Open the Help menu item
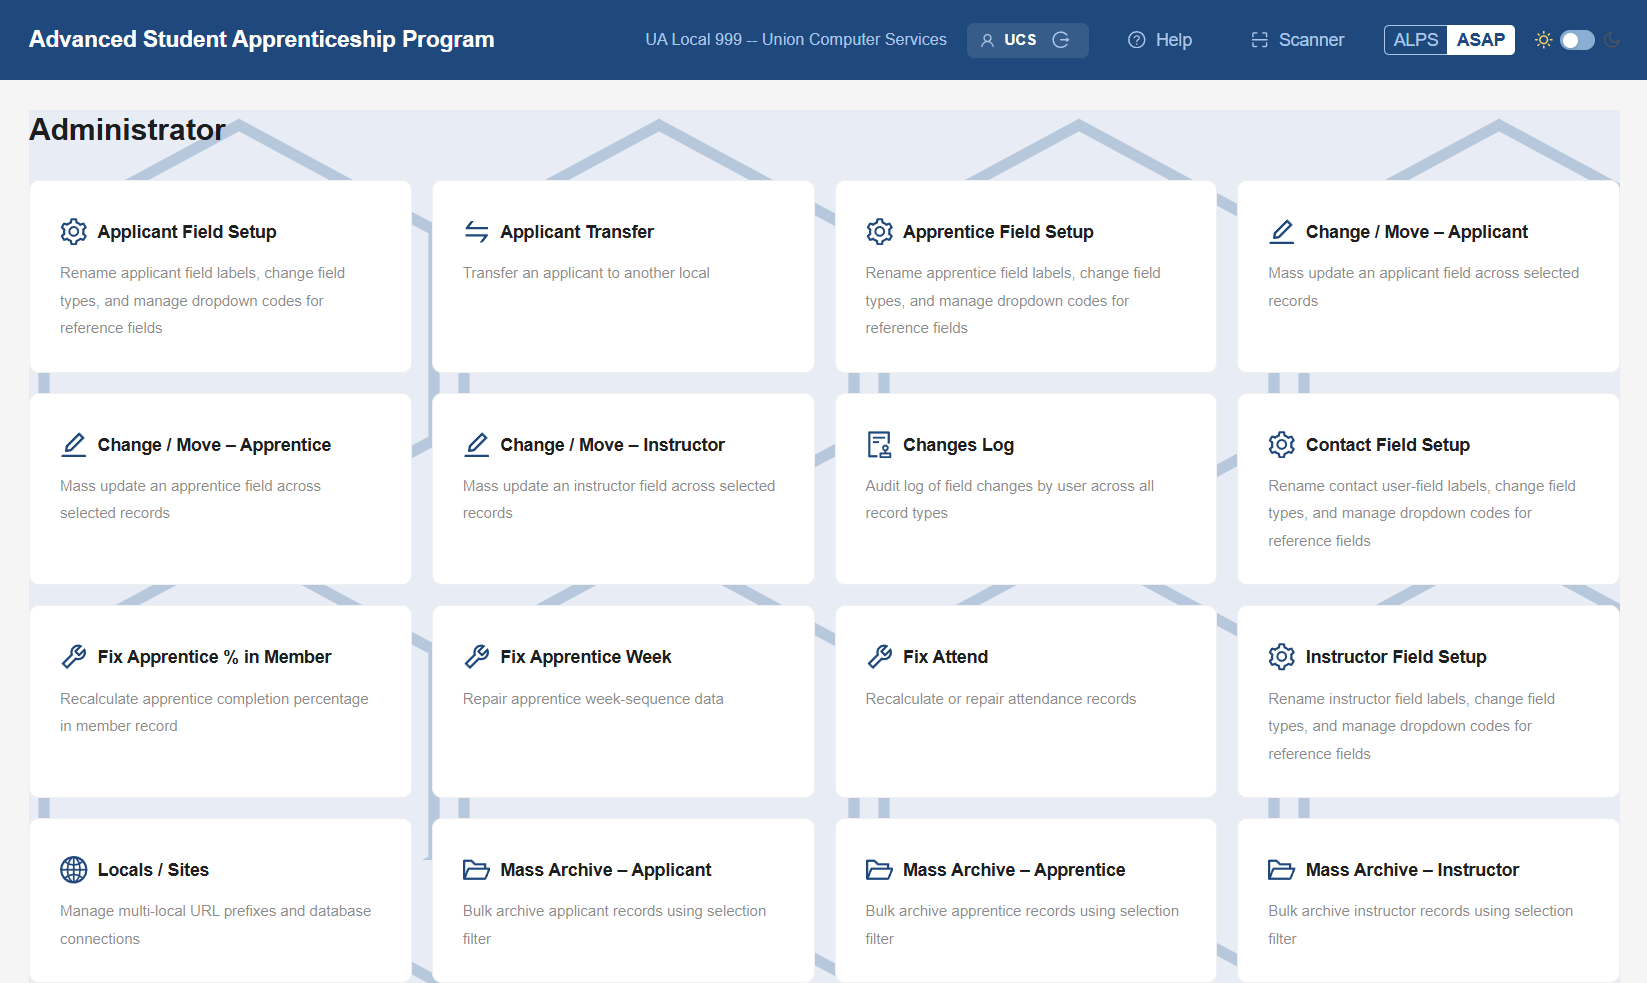 1160,40
